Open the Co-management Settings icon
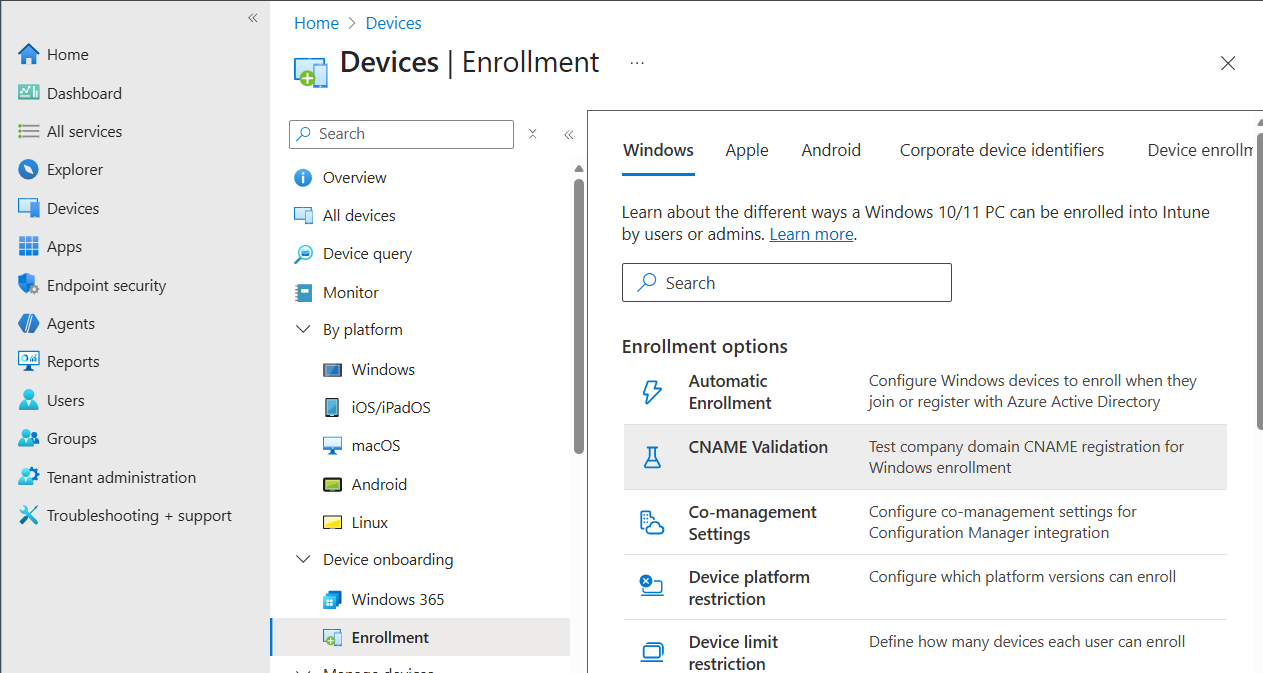 point(652,522)
